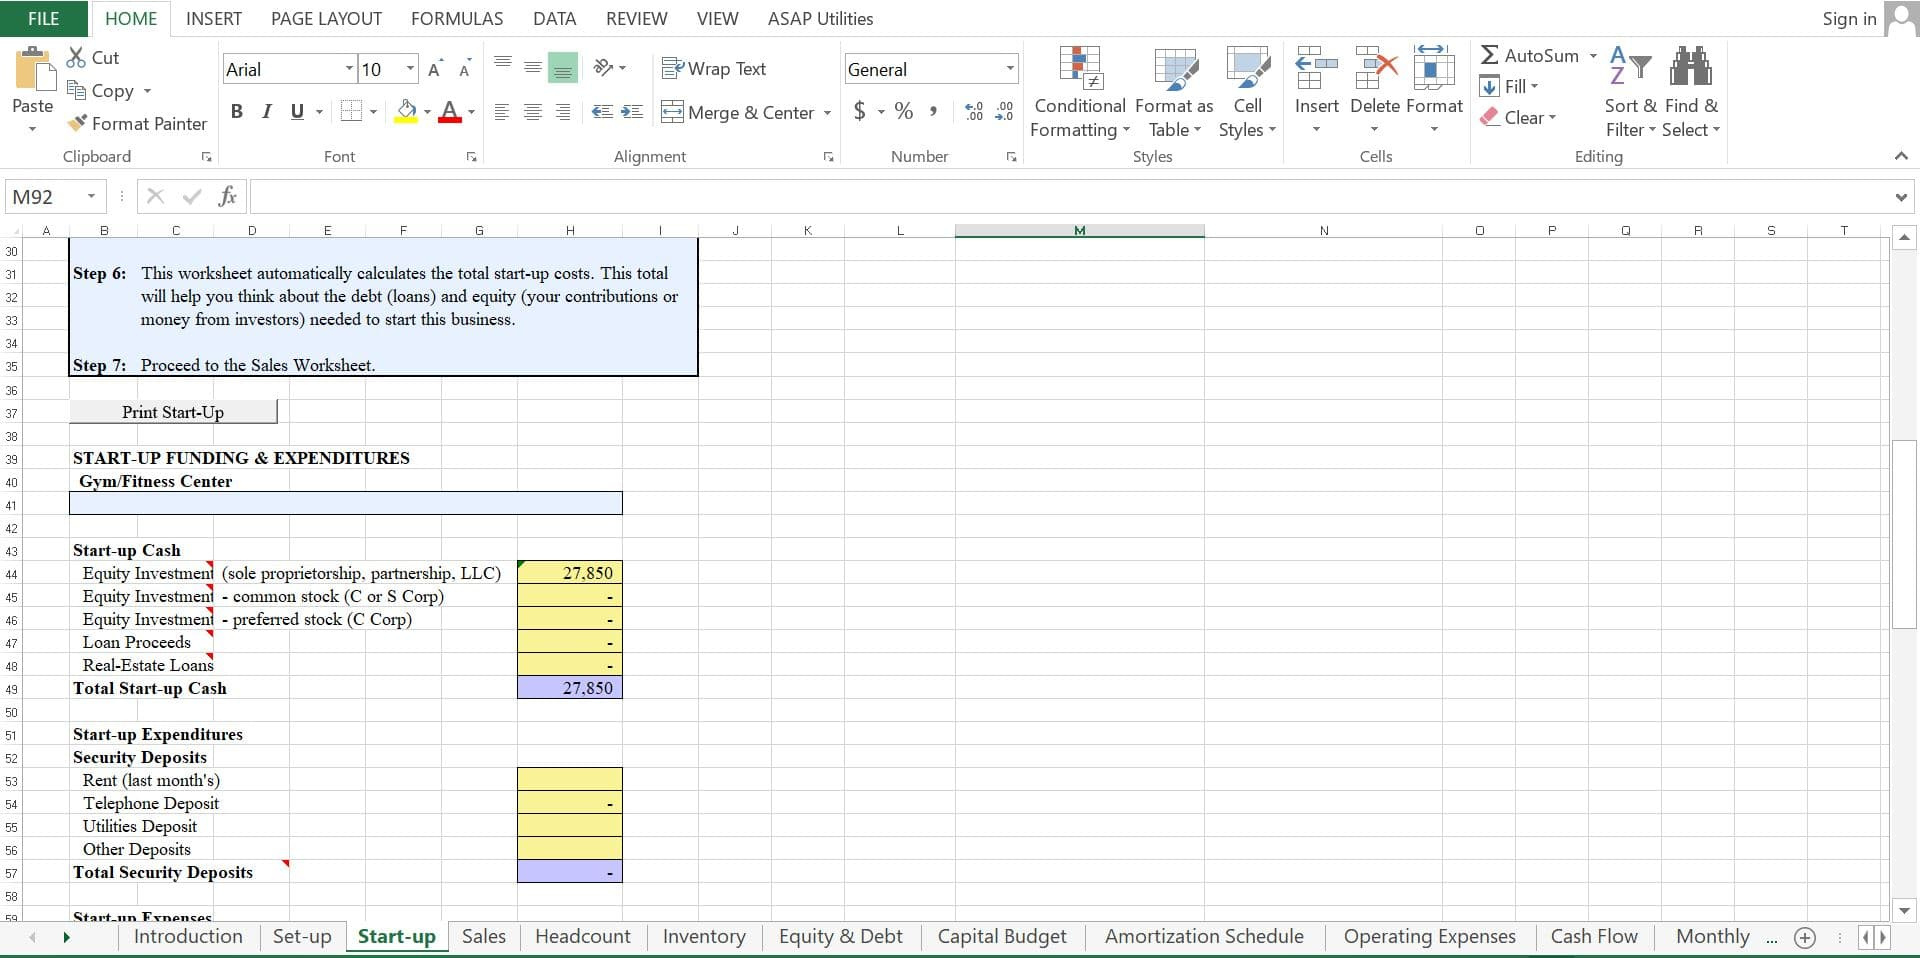Collapse the ribbon with caret
The width and height of the screenshot is (1920, 958).
coord(1901,156)
